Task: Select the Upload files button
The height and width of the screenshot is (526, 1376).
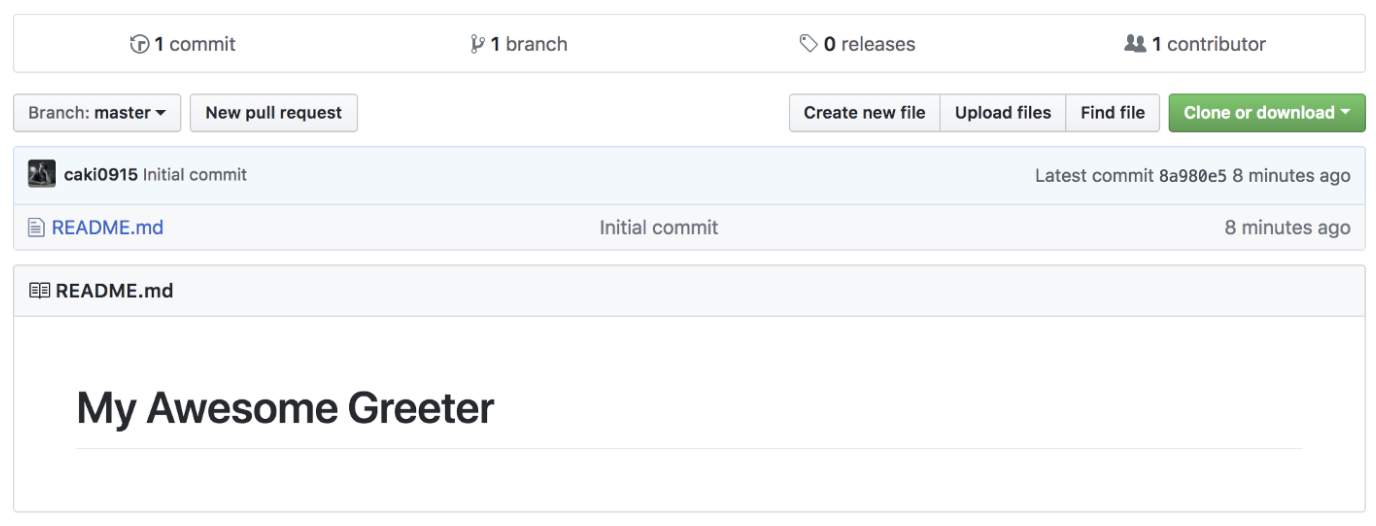Action: tap(1003, 113)
